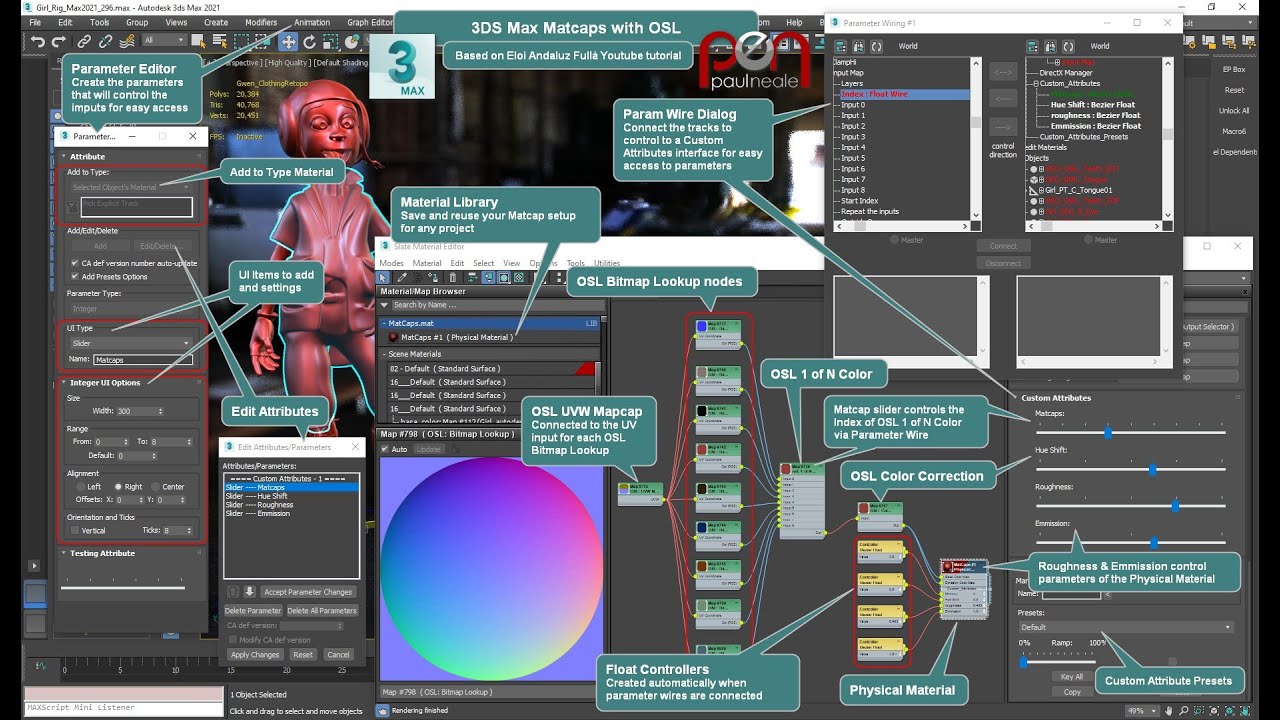Open the Animation menu
The image size is (1280, 720).
[x=312, y=22]
